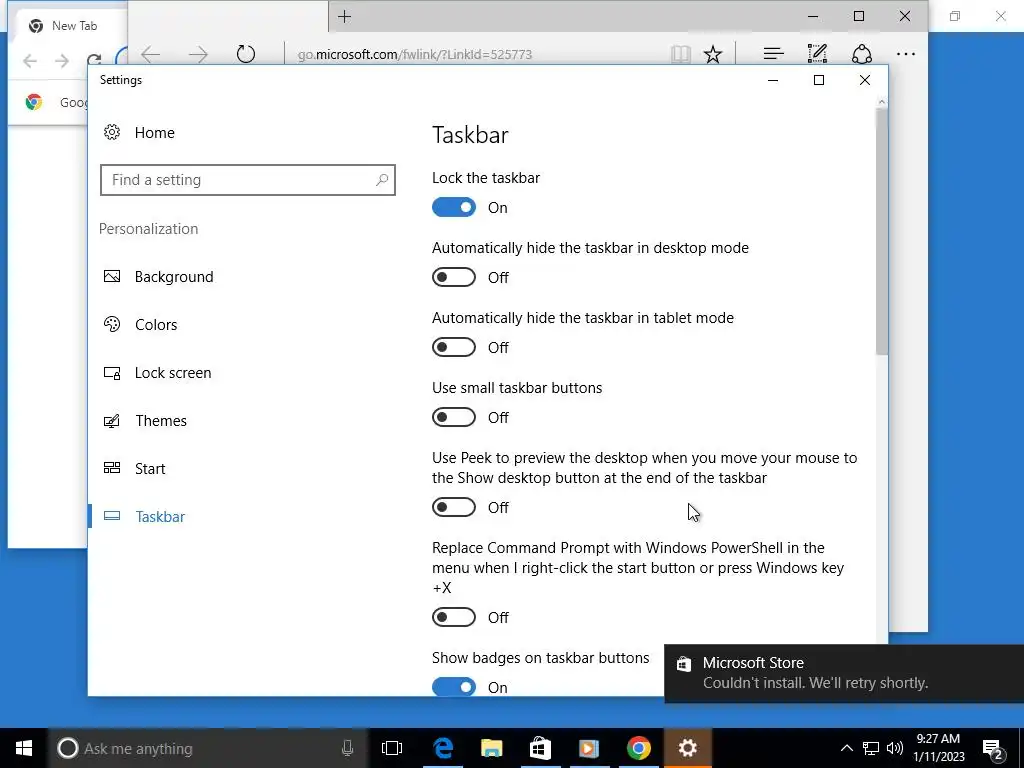Open Microsoft Store from taskbar

click(x=540, y=748)
